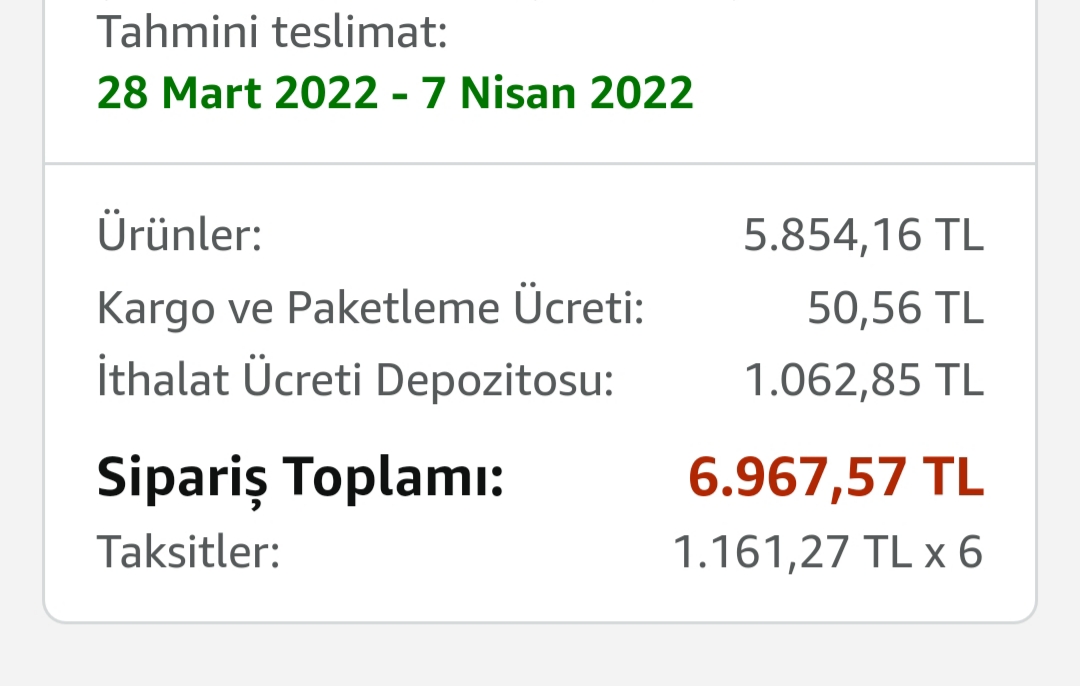Click the divider line above the price breakdown

(540, 163)
